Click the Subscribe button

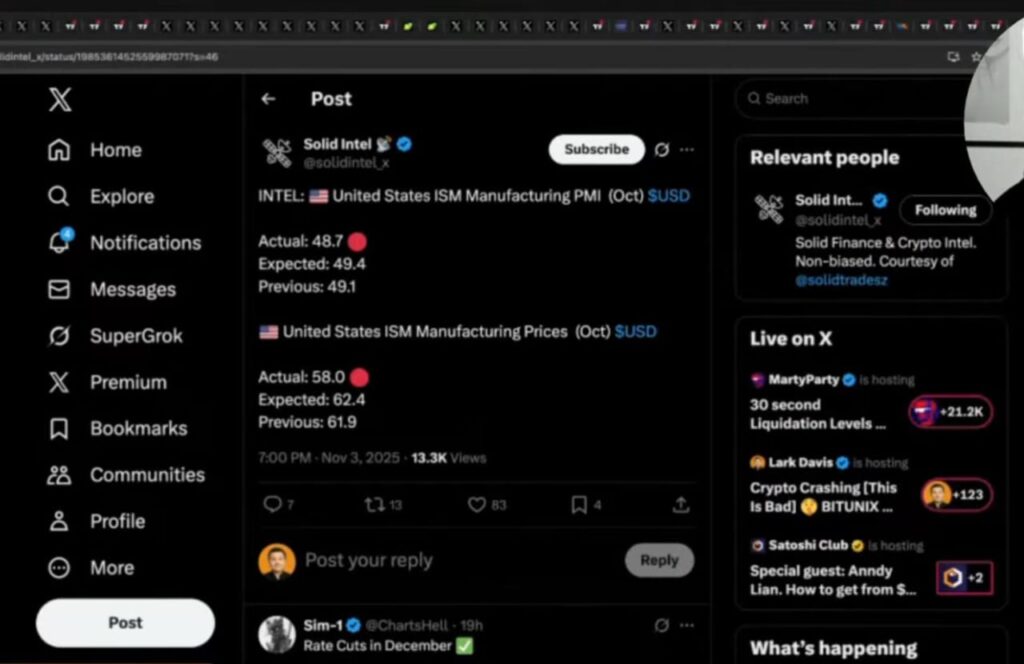(596, 149)
